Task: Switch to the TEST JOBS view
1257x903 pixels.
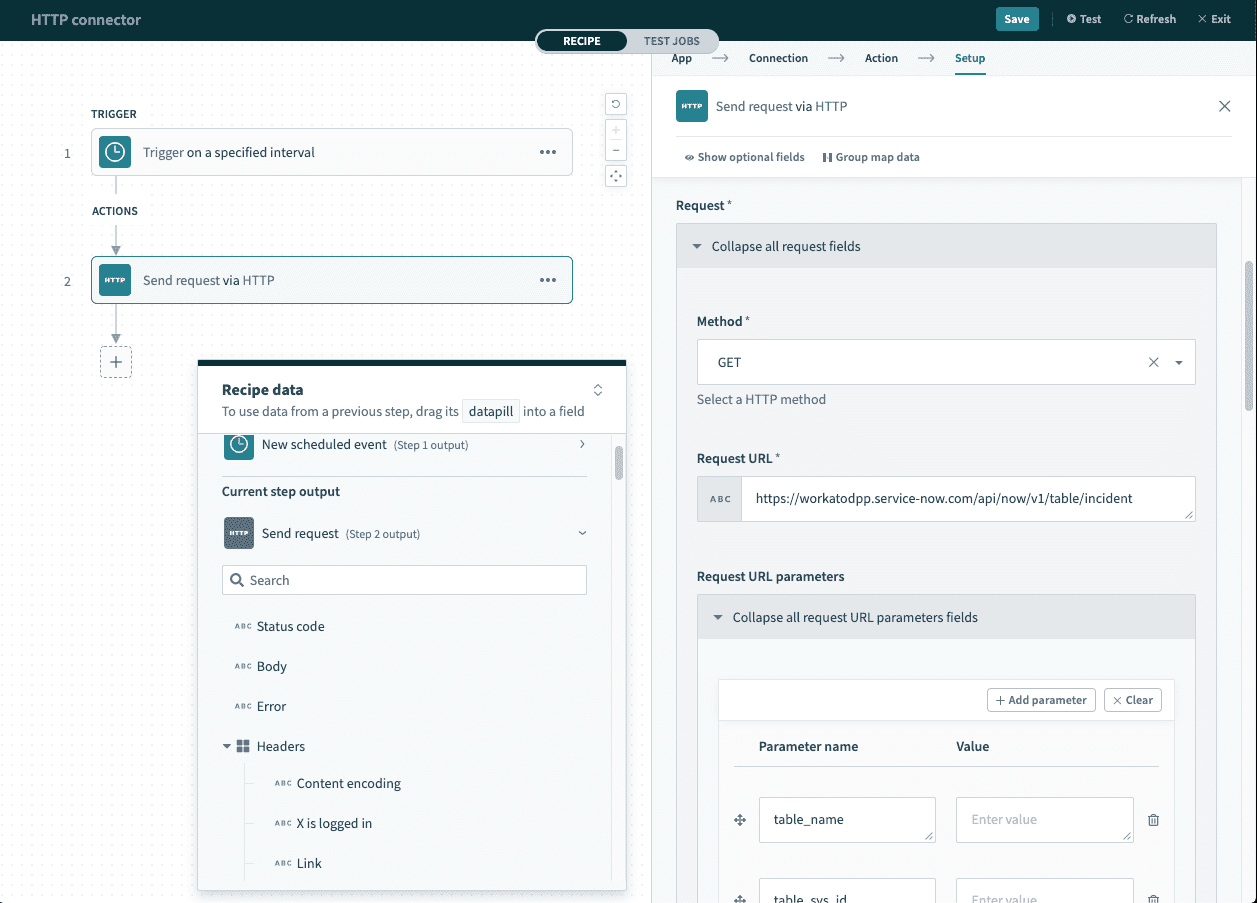Action: (671, 41)
